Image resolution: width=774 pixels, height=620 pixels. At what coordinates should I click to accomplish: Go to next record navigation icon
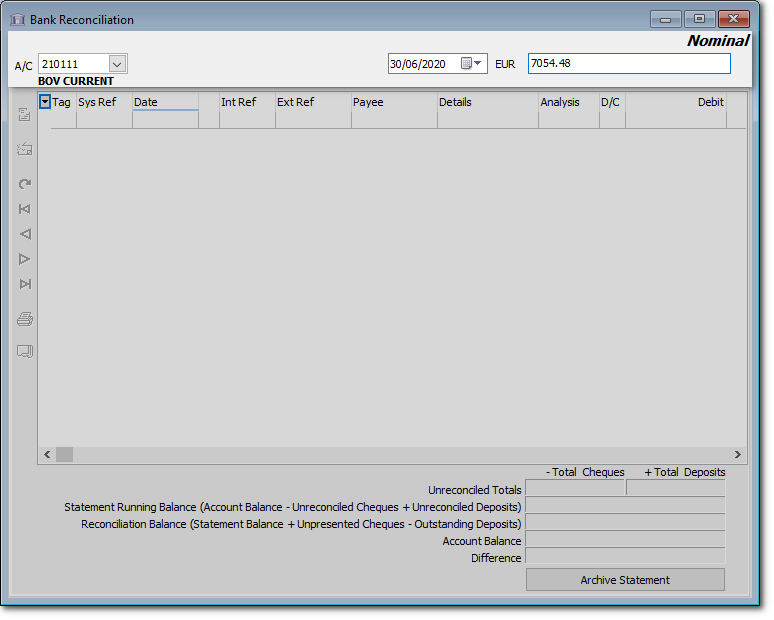point(24,259)
